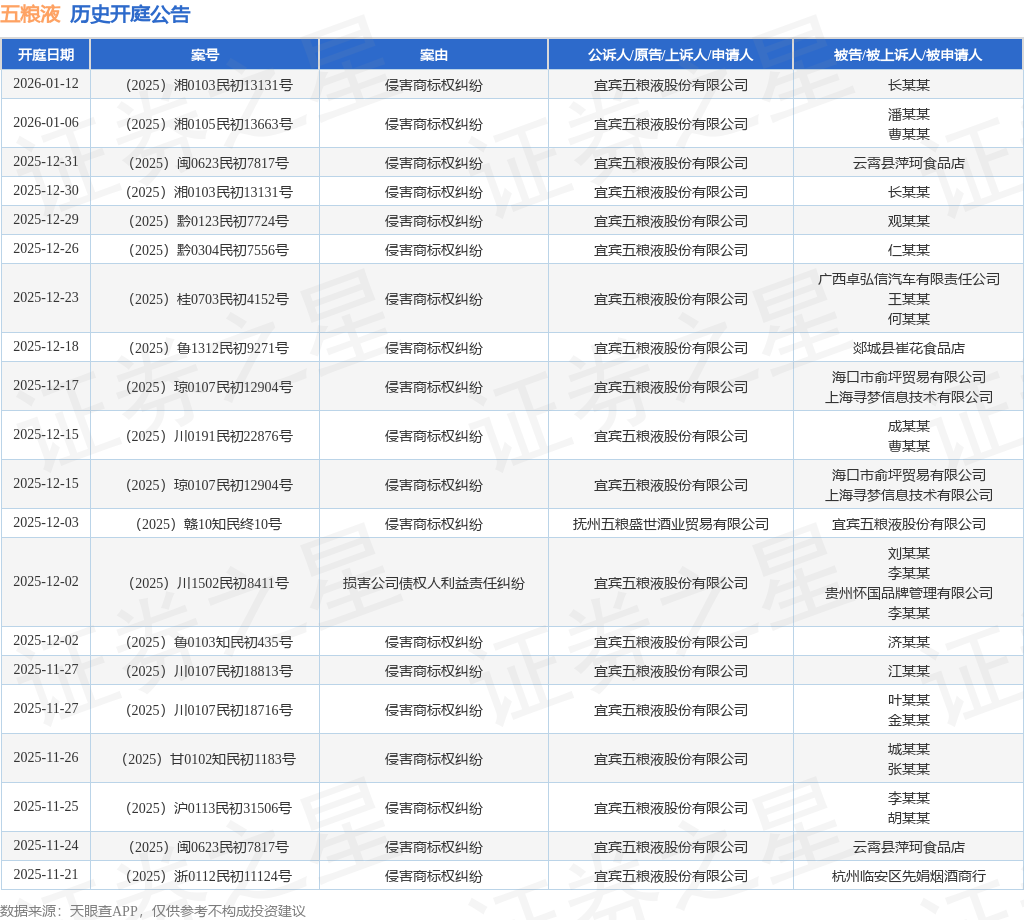Select the date 2025-12-29
This screenshot has height=920, width=1024.
click(46, 220)
